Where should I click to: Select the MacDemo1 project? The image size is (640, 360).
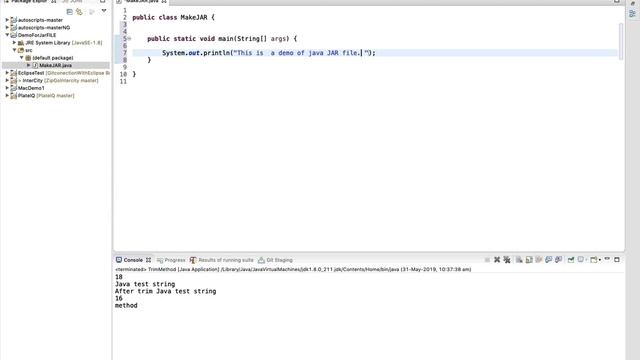coord(31,88)
